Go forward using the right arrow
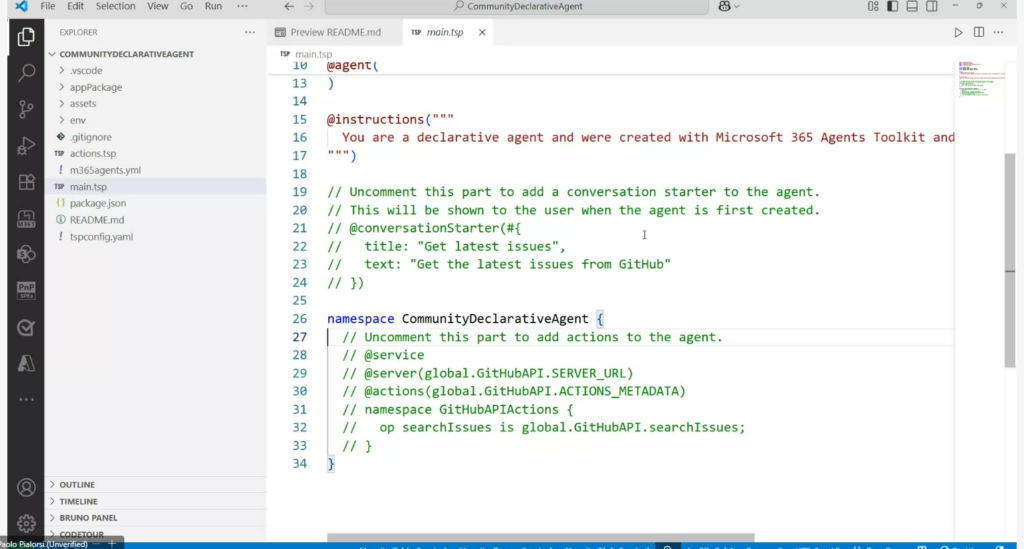This screenshot has width=1024, height=549. pos(309,7)
